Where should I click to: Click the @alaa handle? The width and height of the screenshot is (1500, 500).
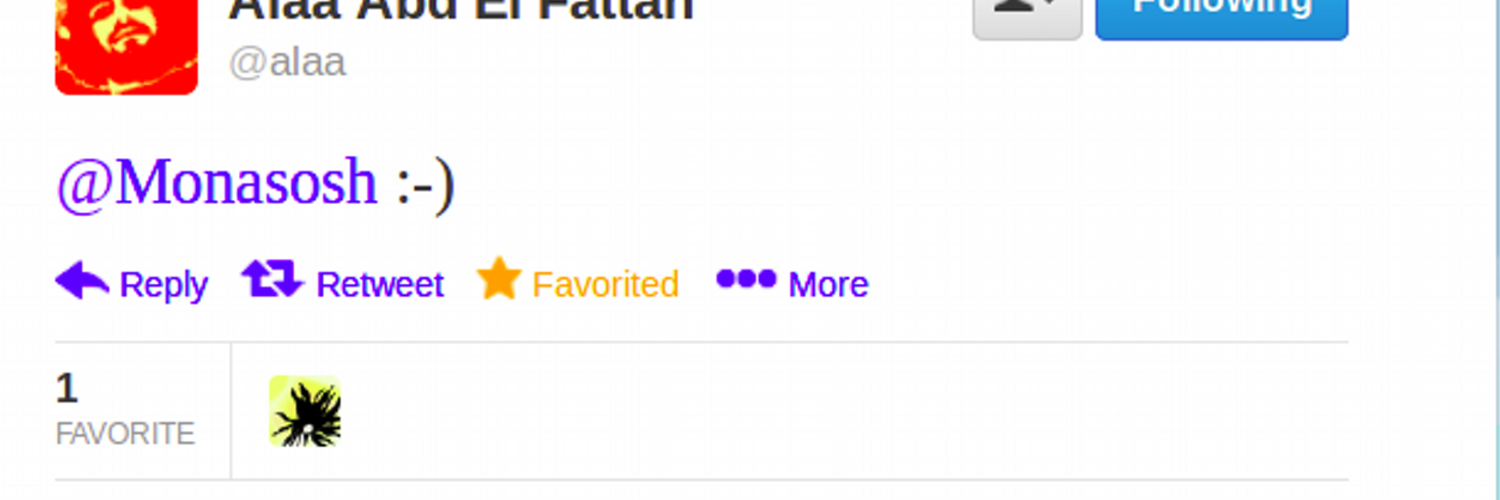coord(287,62)
